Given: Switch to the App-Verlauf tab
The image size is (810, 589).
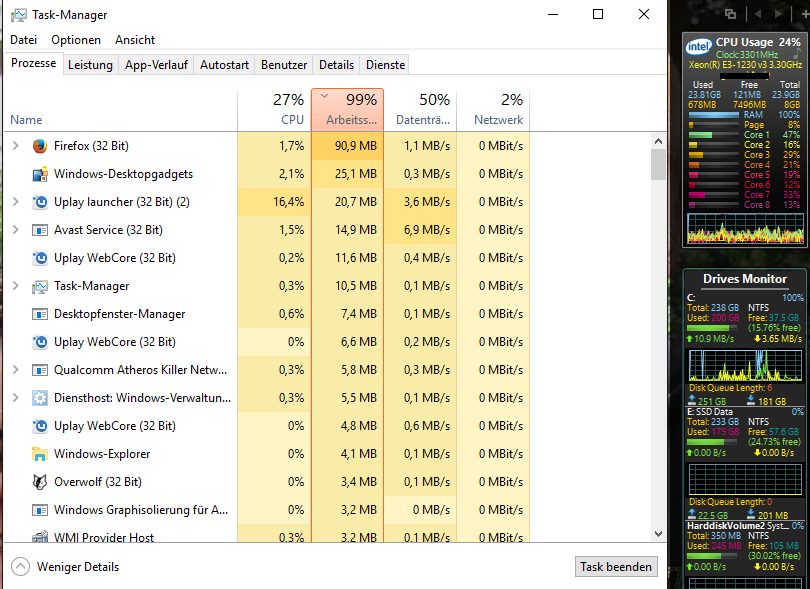Looking at the screenshot, I should 156,65.
